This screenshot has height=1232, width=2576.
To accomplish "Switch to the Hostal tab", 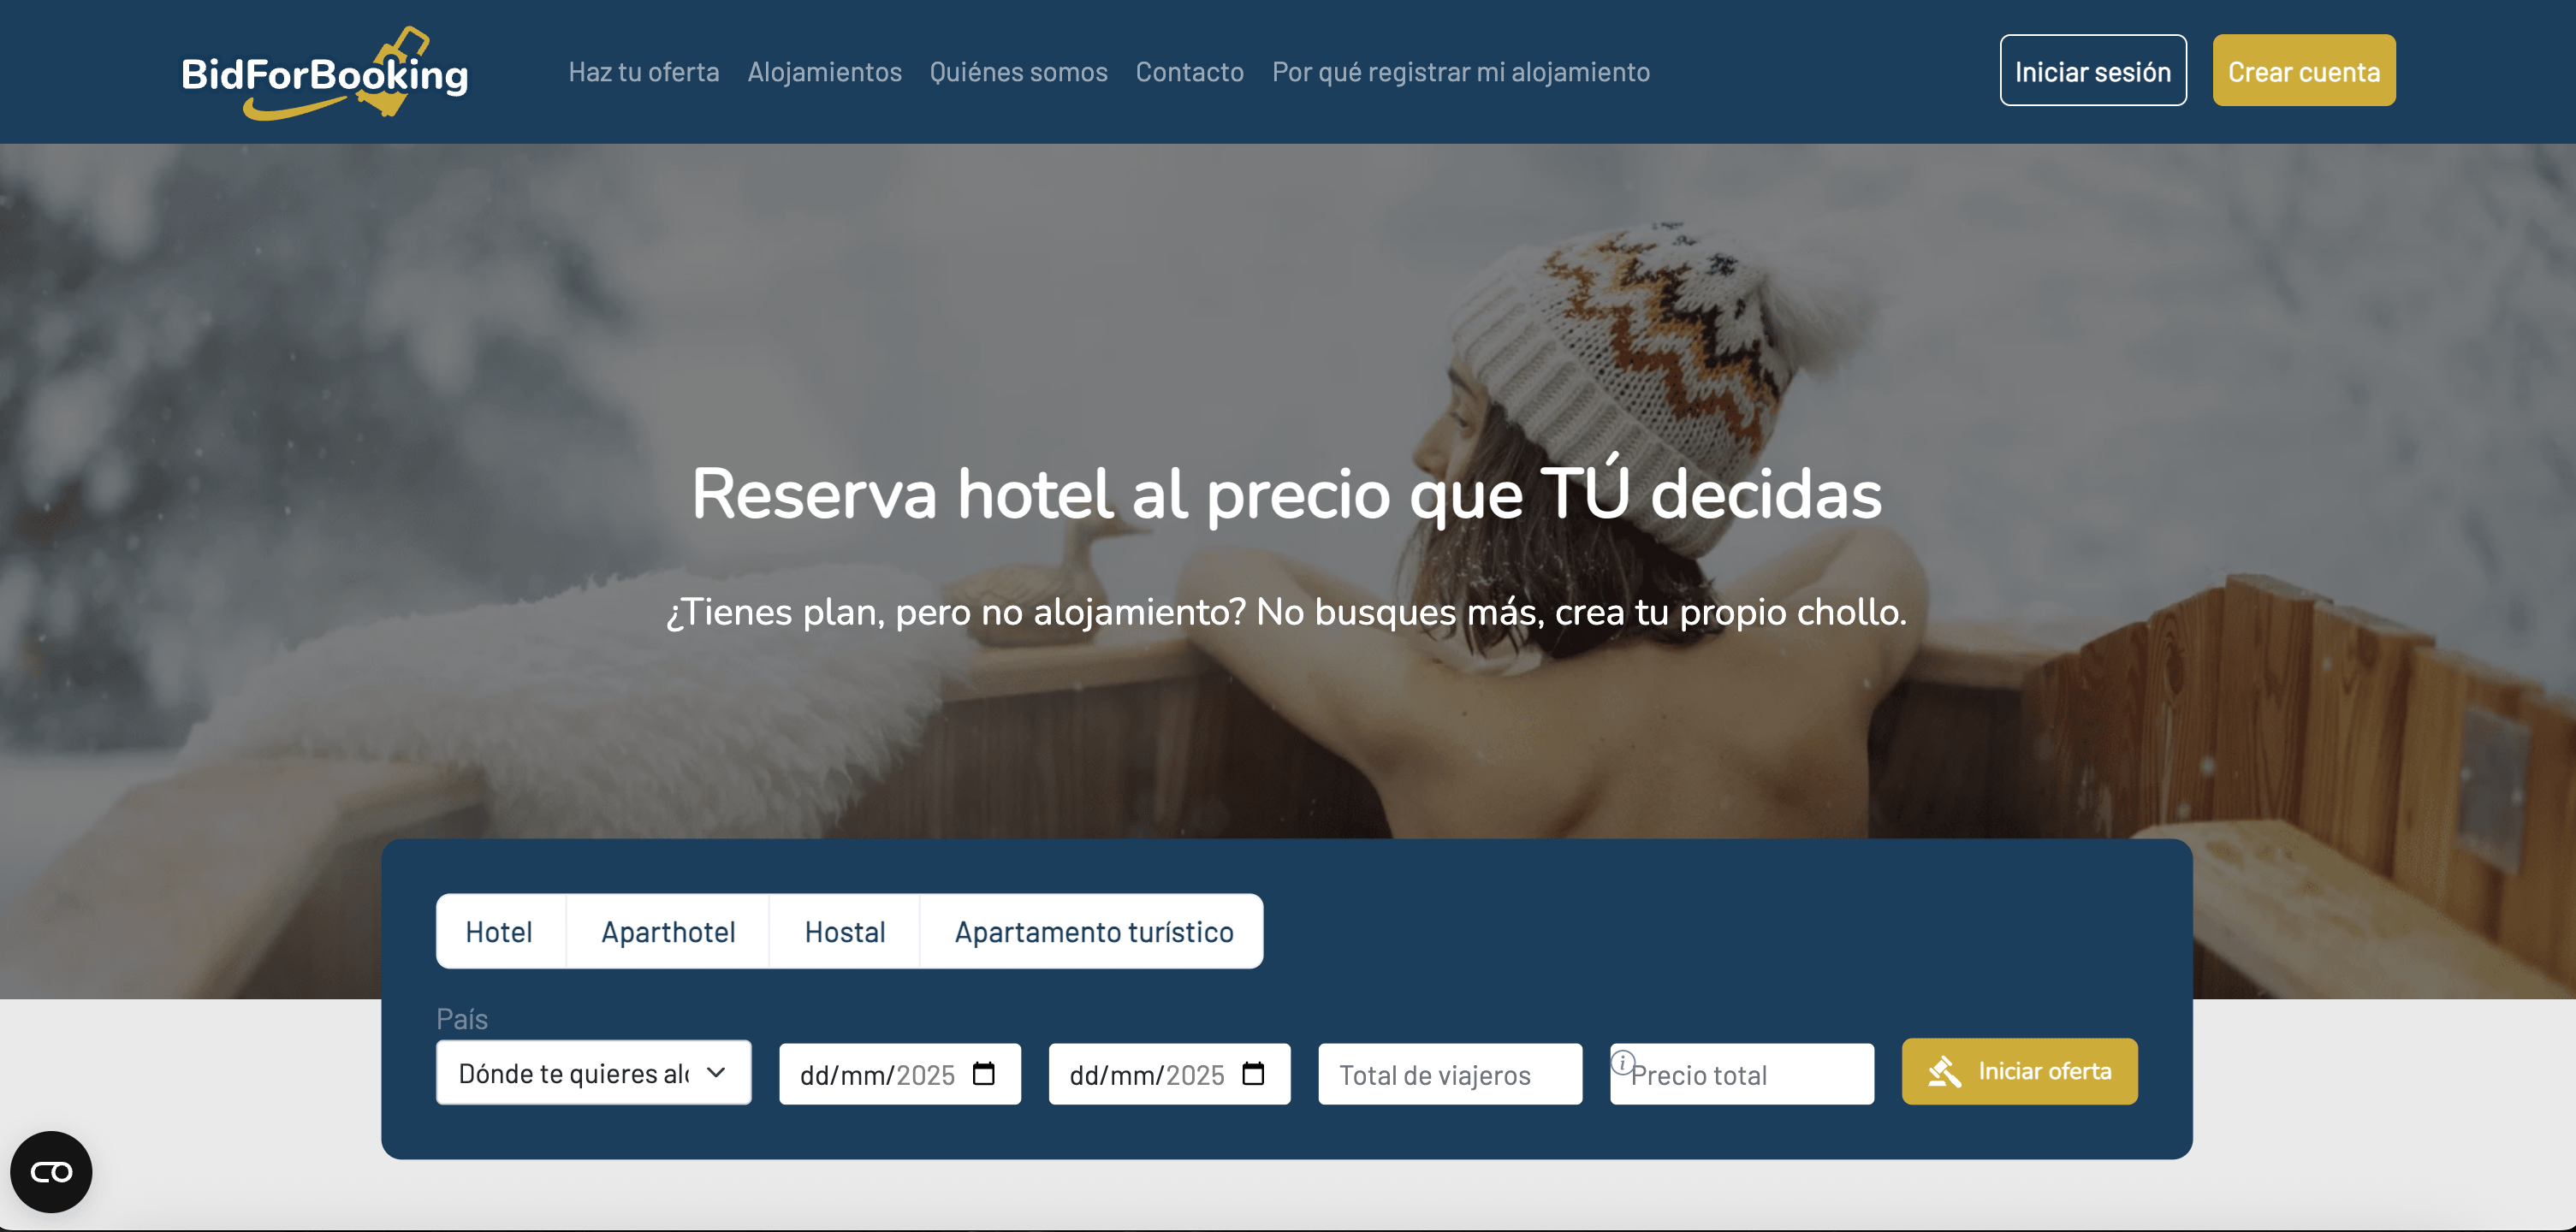I will point(844,931).
